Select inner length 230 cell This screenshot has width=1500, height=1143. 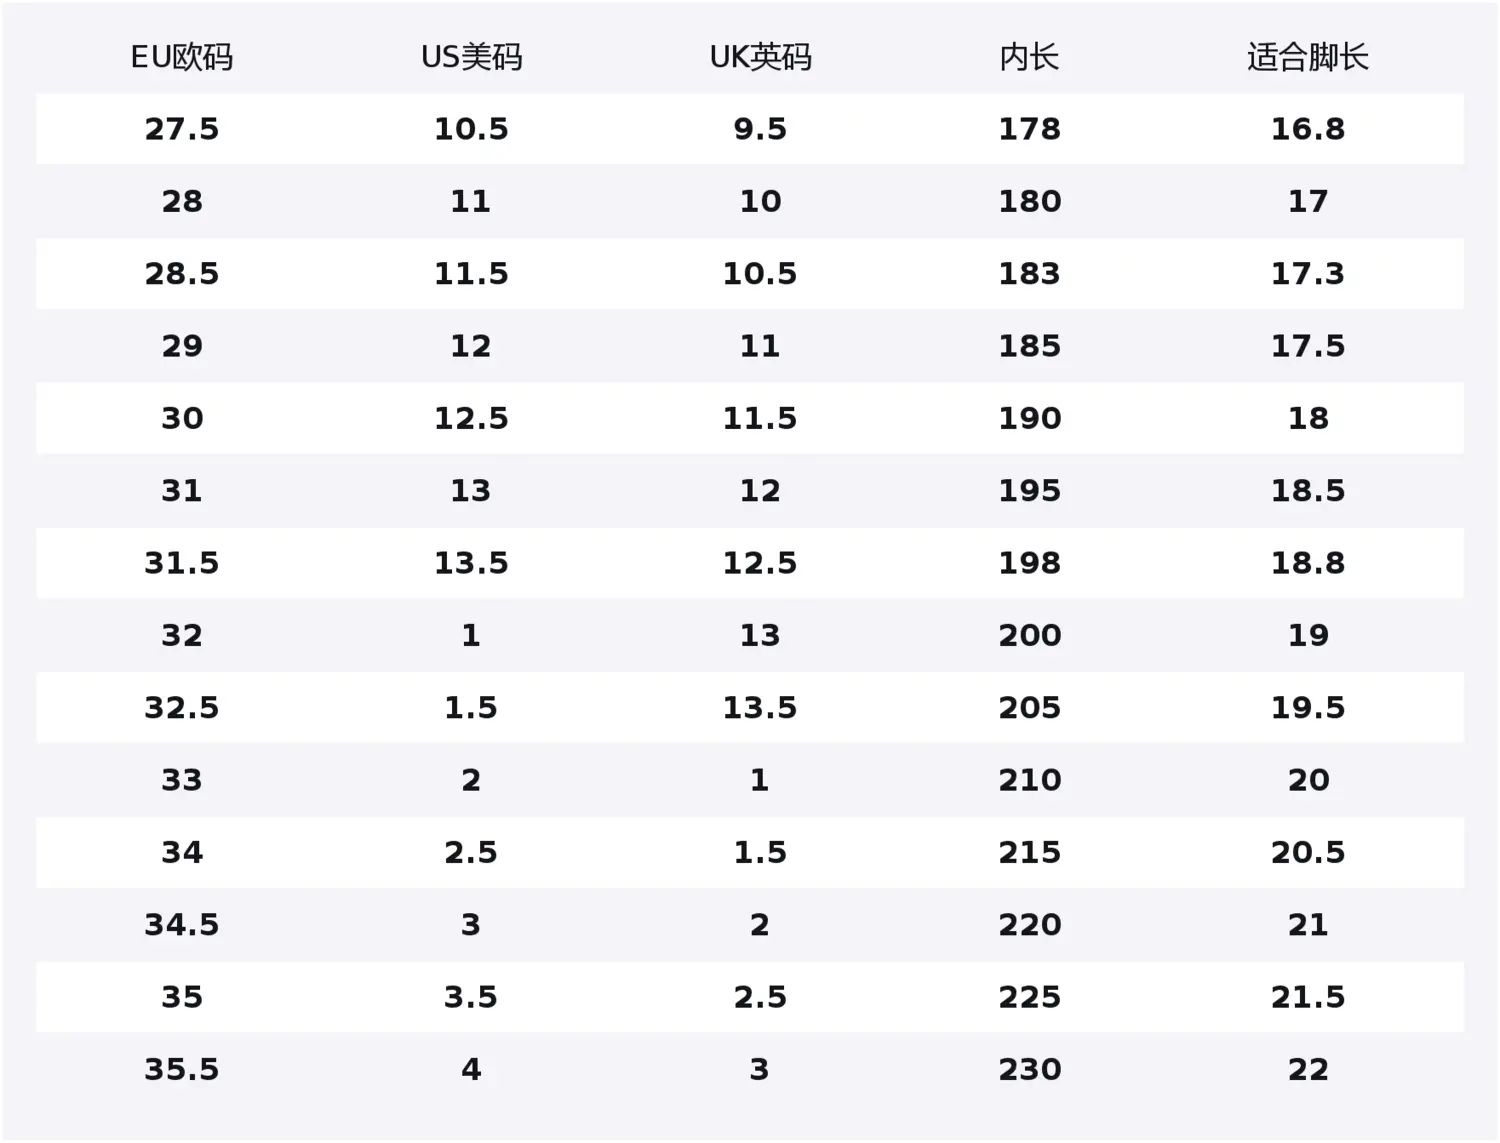(1029, 1069)
